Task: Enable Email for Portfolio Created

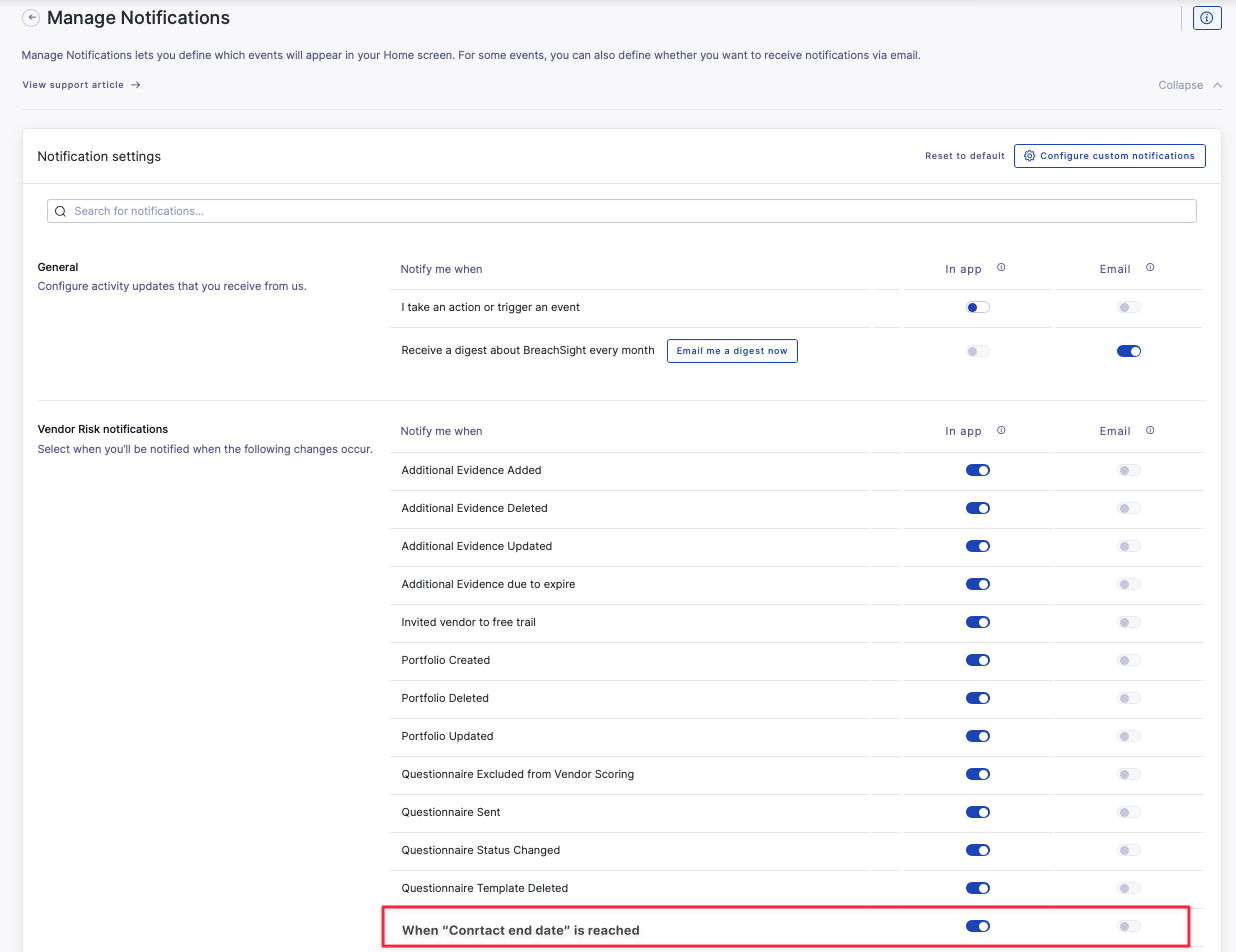Action: click(1129, 660)
